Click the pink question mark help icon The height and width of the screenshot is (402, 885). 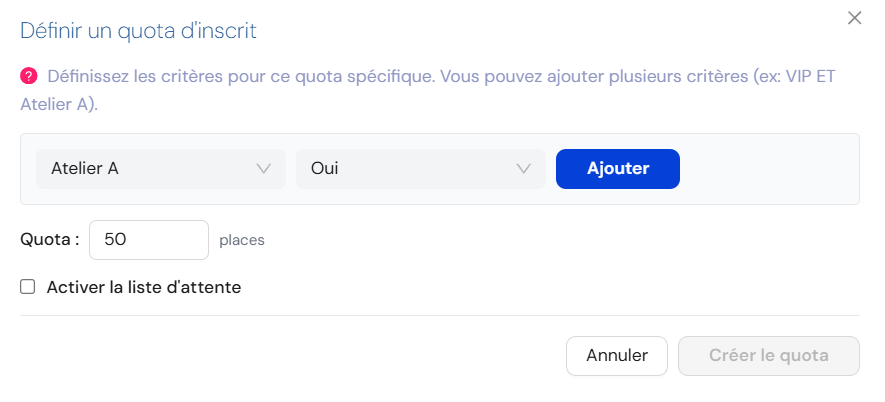(x=29, y=76)
